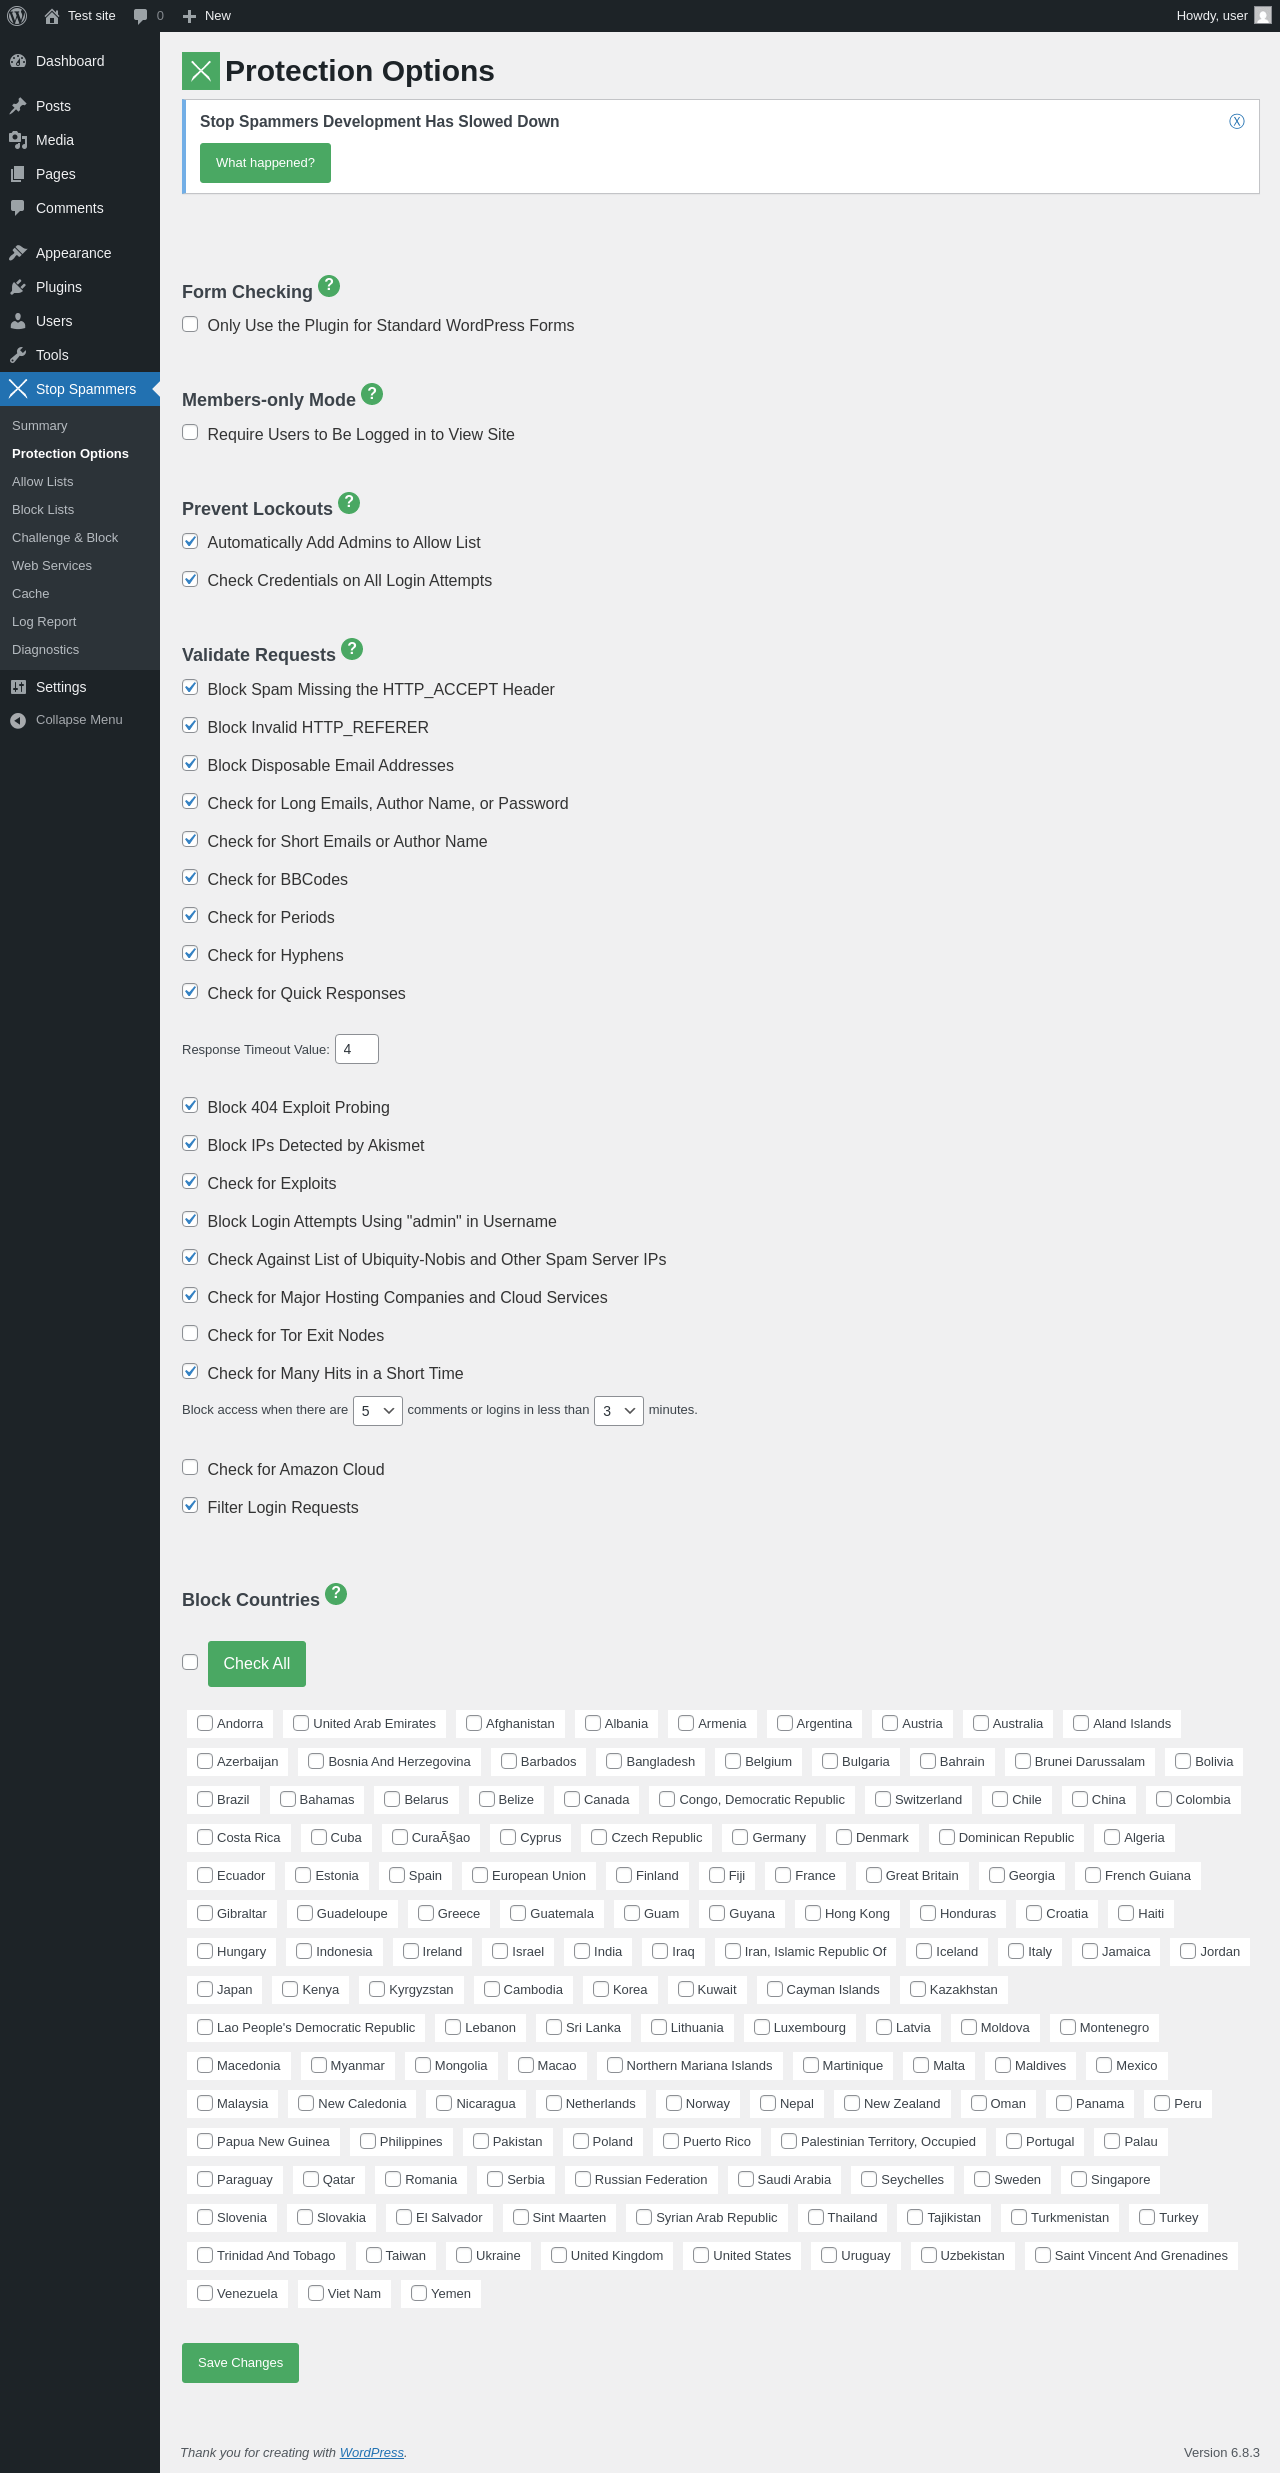Open help icon beside Members-only Mode

click(x=372, y=394)
